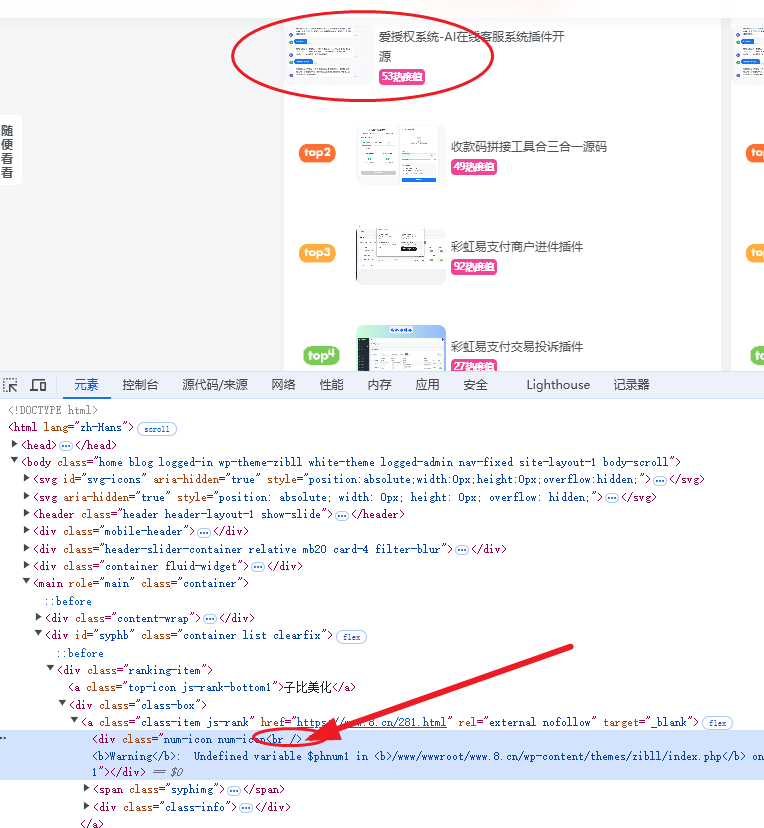Activate the inspect element picker icon
Image resolution: width=764 pixels, height=828 pixels.
coord(11,385)
